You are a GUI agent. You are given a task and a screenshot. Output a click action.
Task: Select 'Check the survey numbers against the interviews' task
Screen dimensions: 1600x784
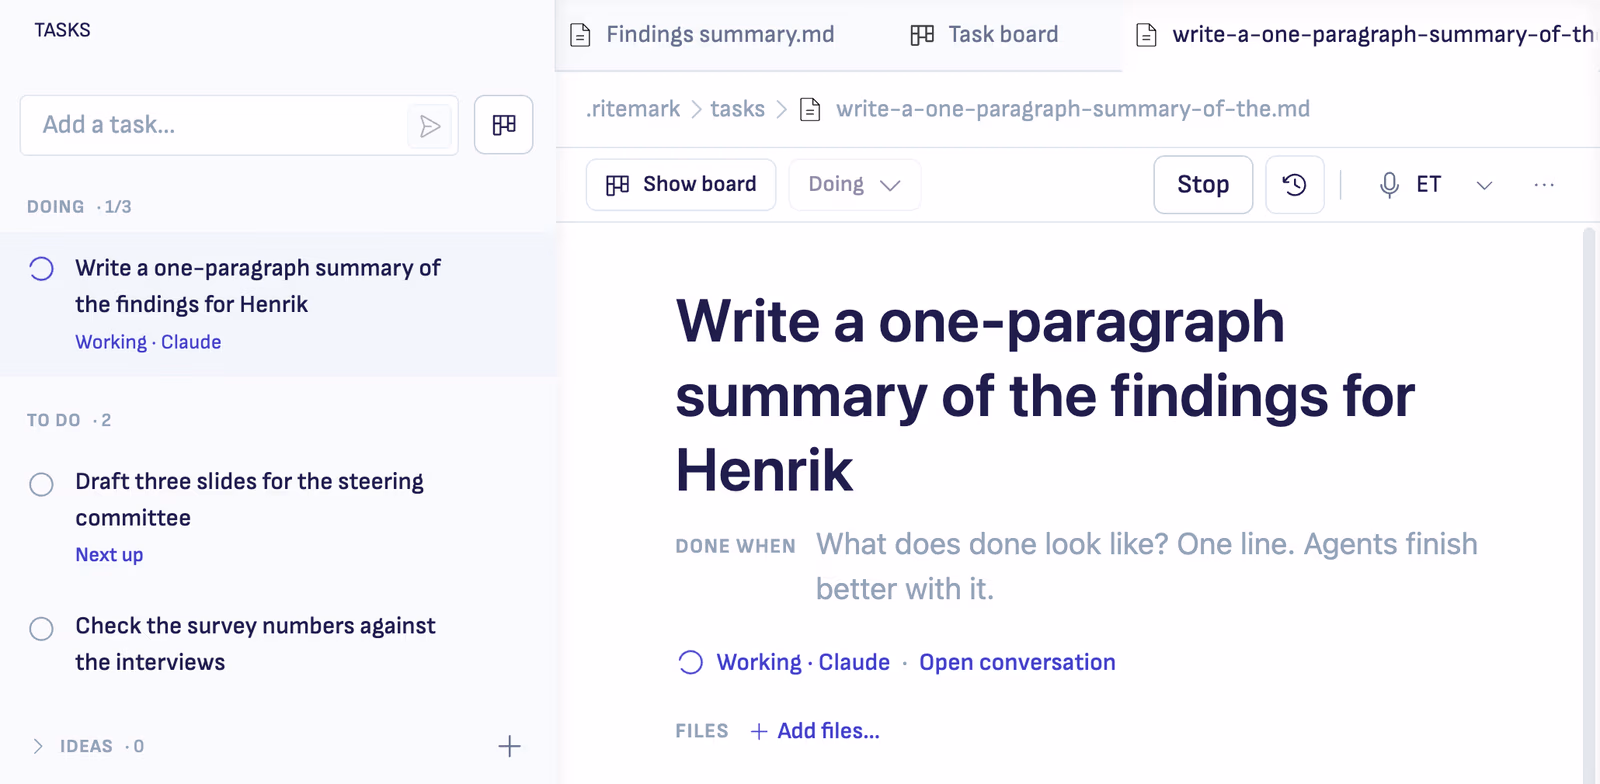(278, 644)
